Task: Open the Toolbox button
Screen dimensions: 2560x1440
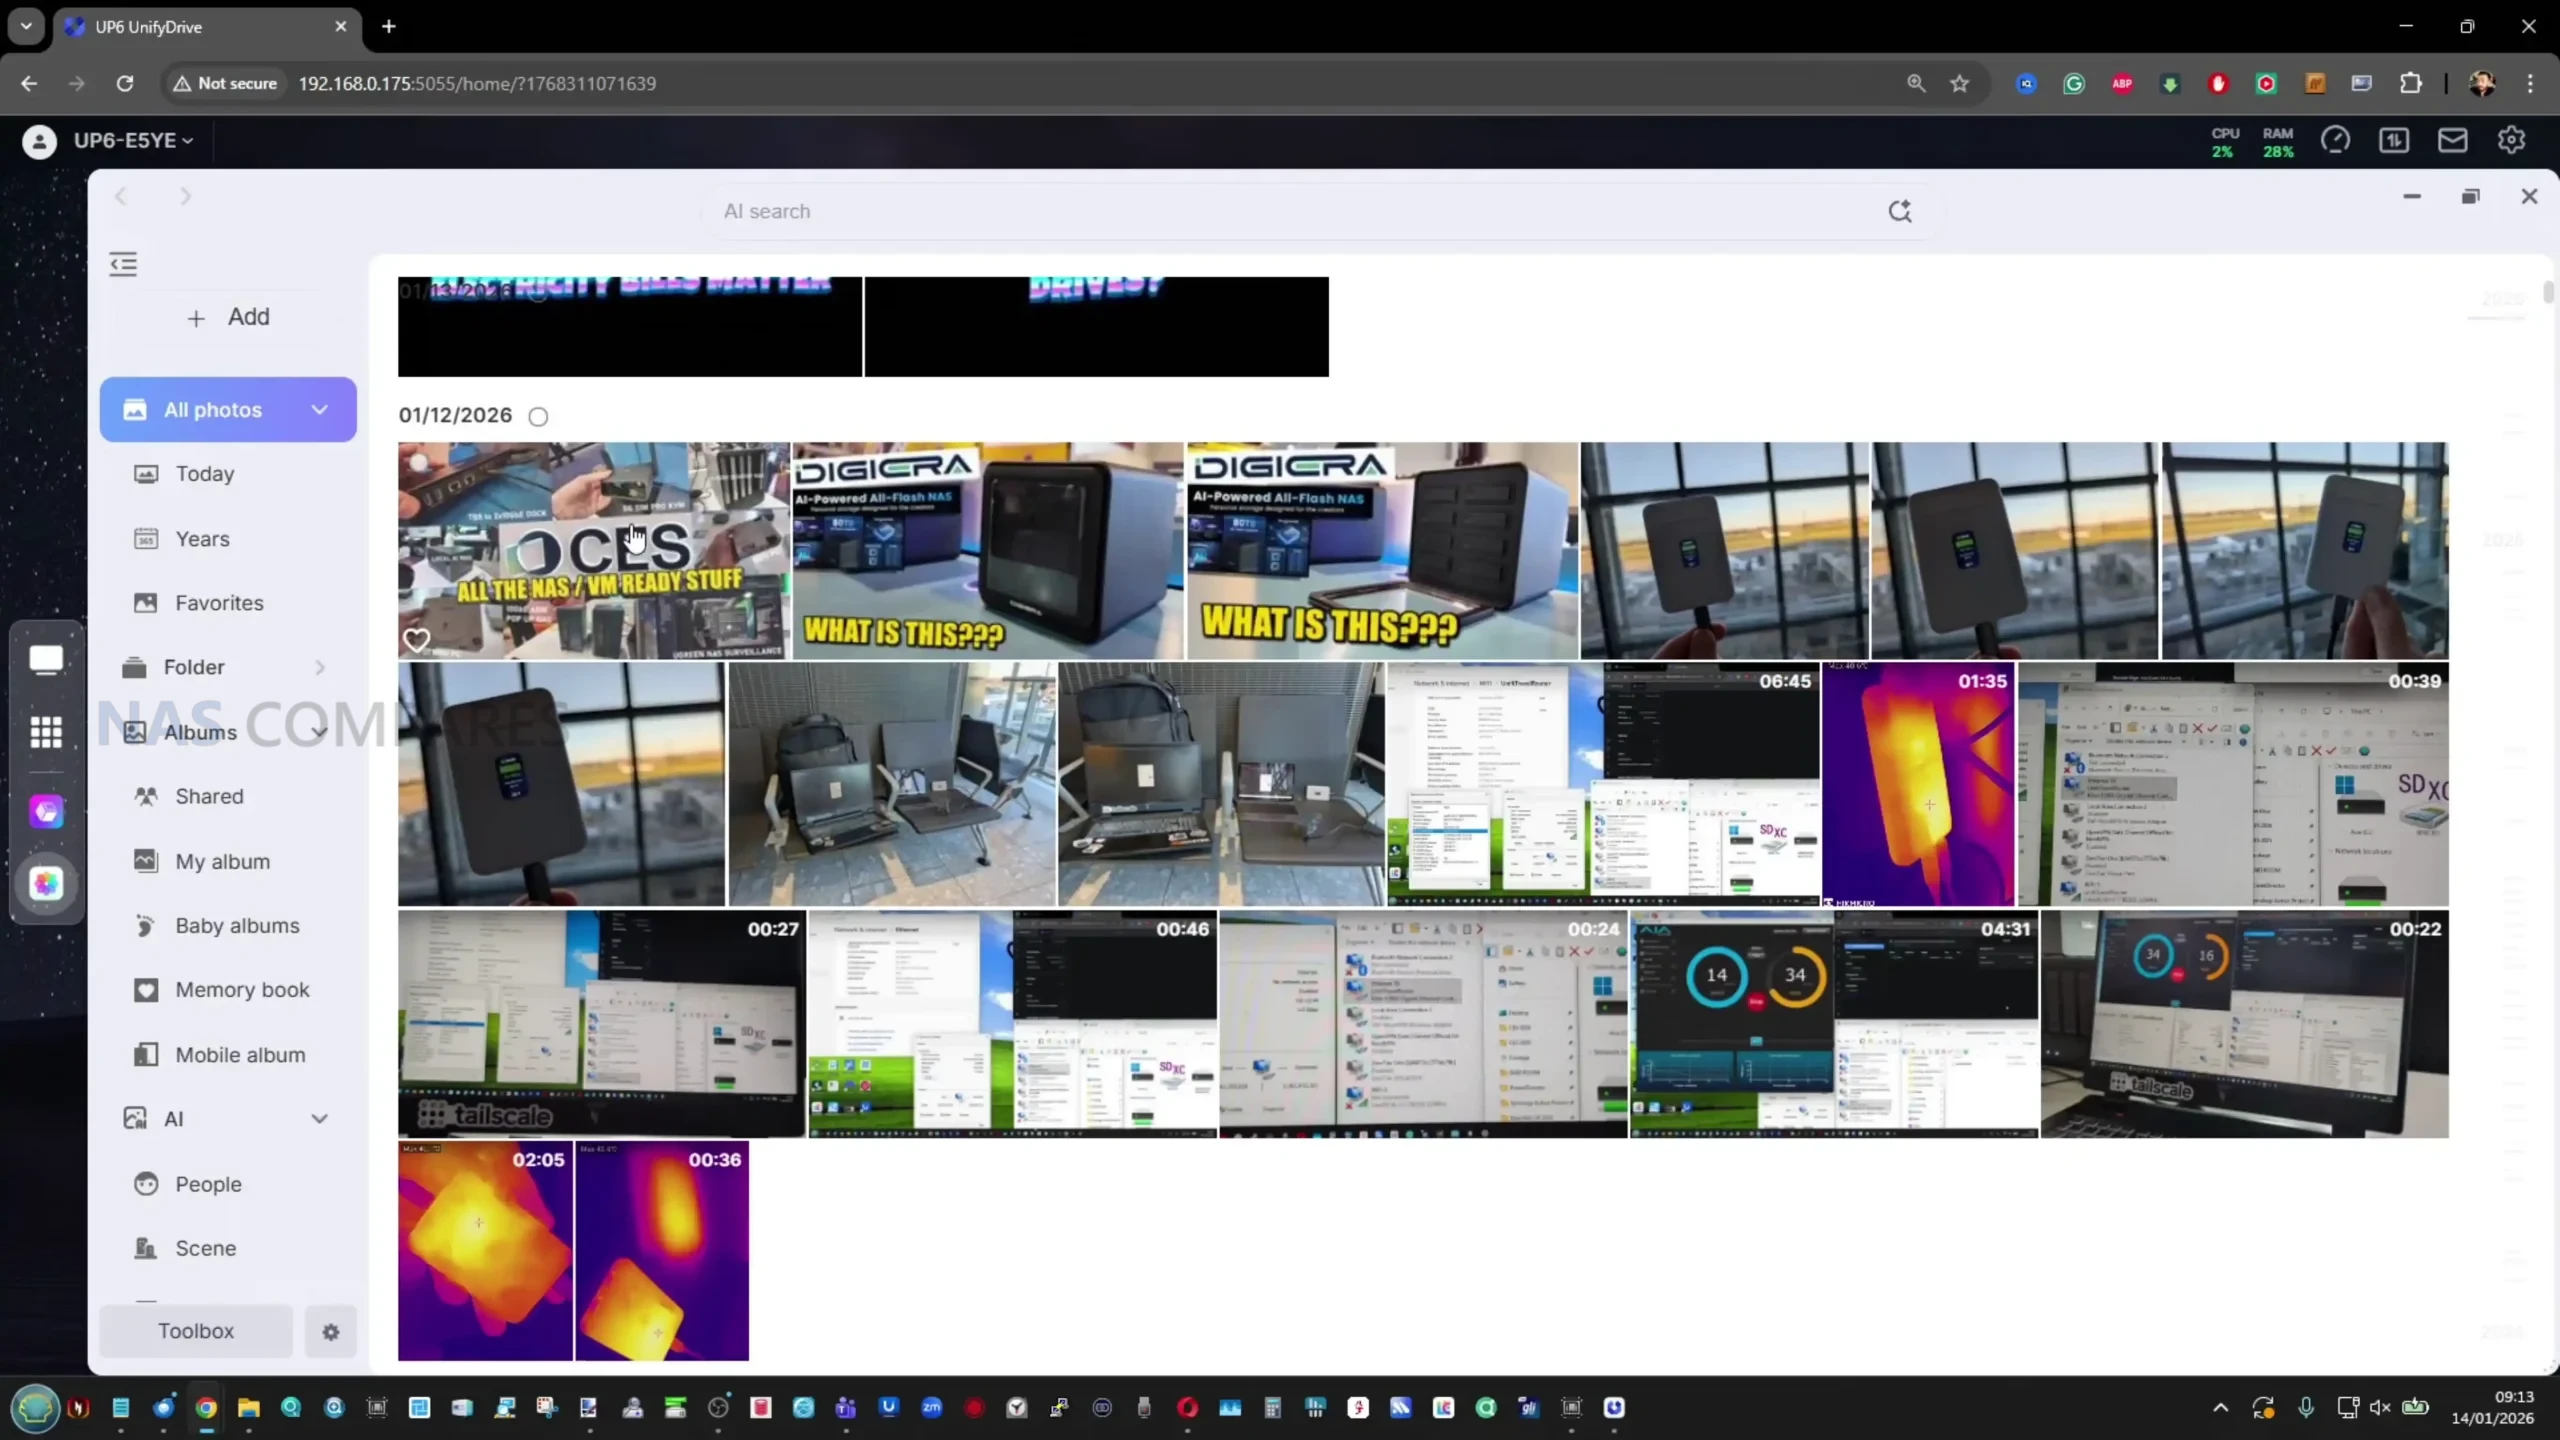Action: 196,1331
